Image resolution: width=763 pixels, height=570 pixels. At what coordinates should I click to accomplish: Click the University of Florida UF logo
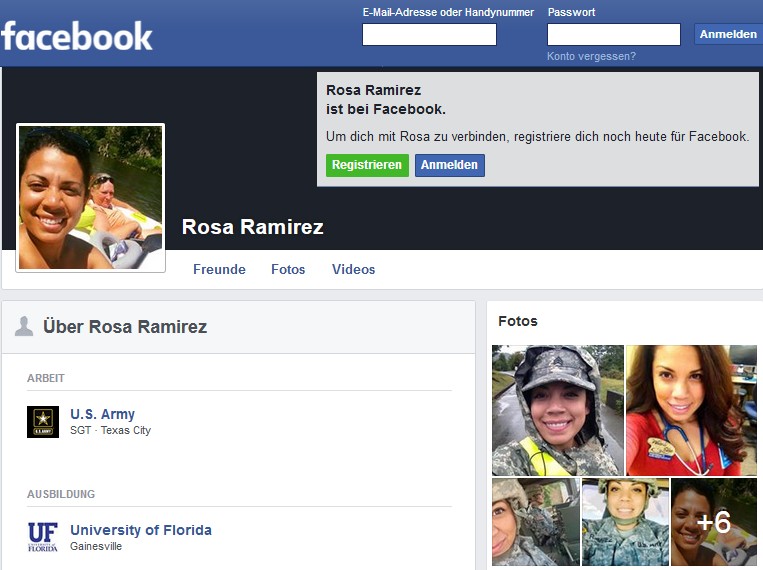point(43,537)
